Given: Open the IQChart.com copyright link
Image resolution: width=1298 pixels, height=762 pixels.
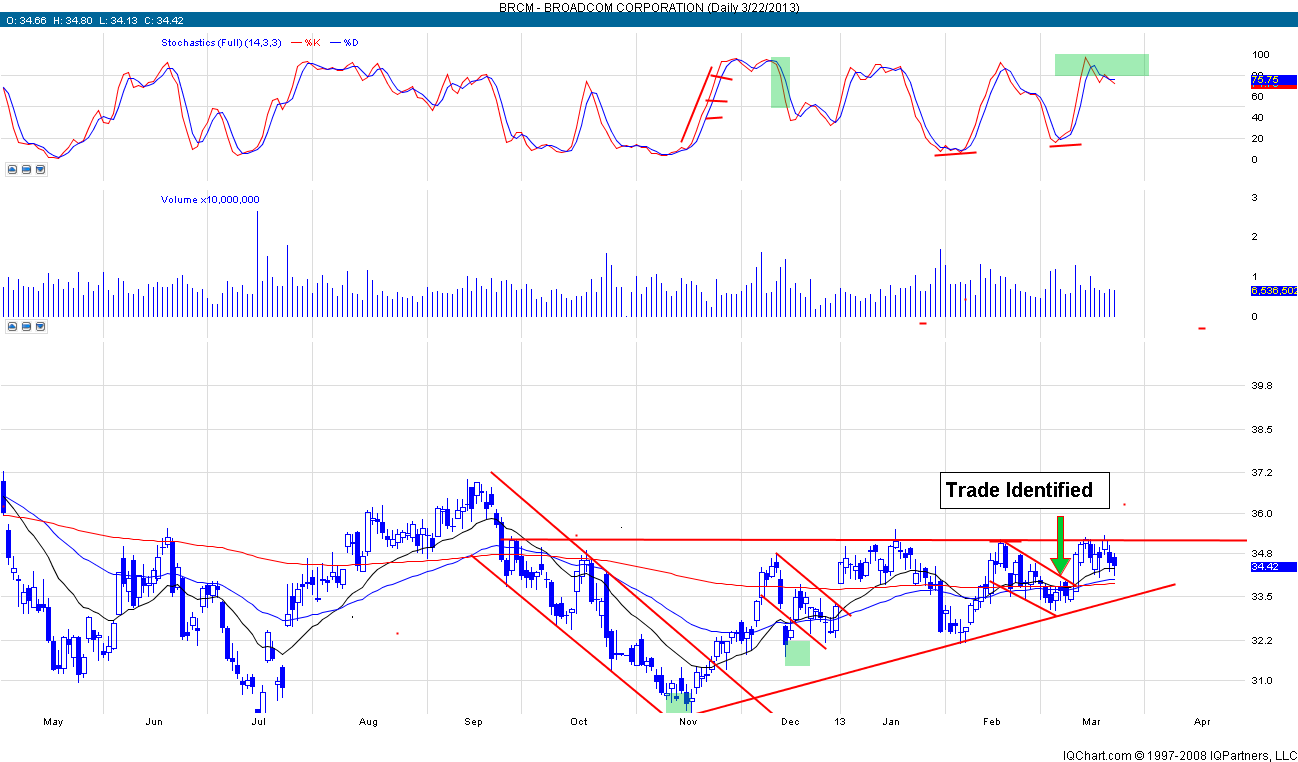Looking at the screenshot, I should point(1178,755).
